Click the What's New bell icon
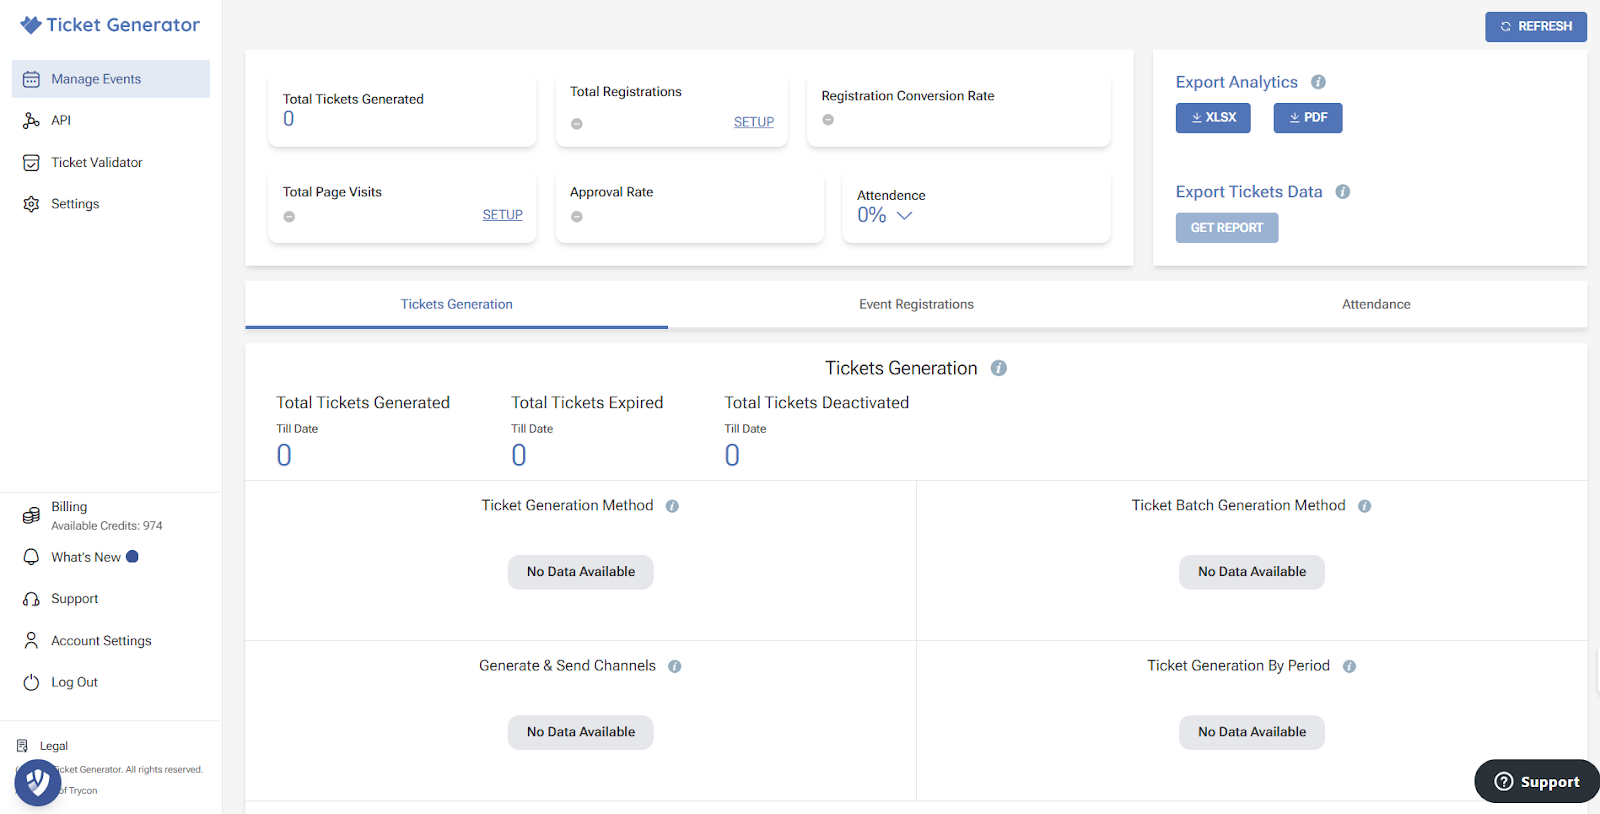The width and height of the screenshot is (1600, 814). [31, 557]
